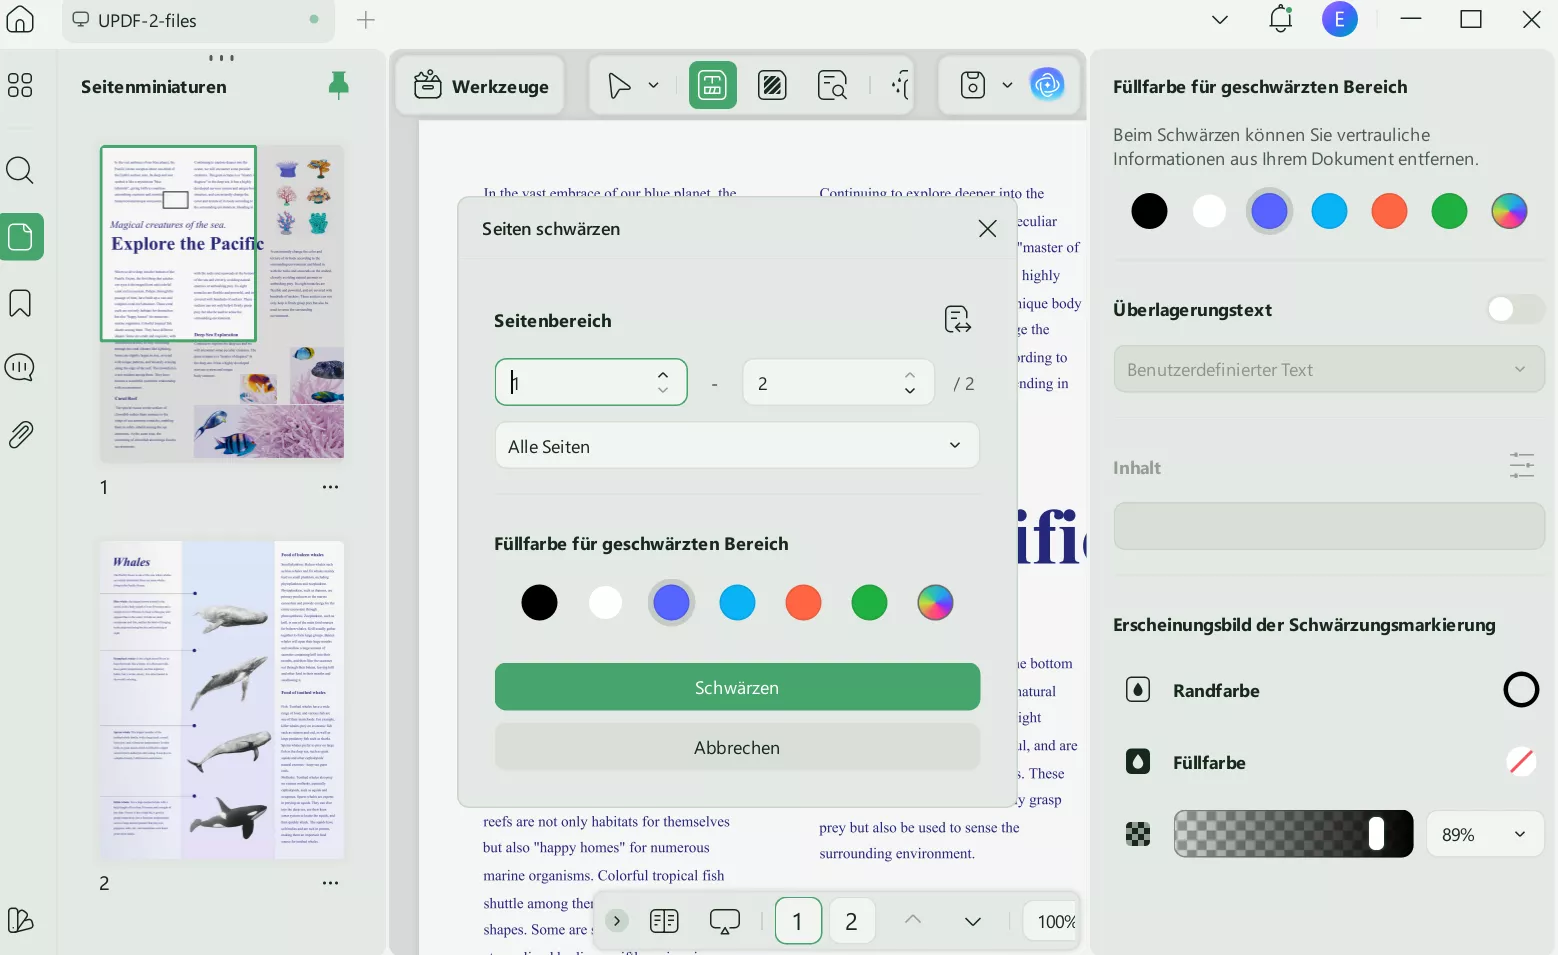The width and height of the screenshot is (1558, 955).
Task: Open the attachments paperclip icon
Action: click(x=20, y=434)
